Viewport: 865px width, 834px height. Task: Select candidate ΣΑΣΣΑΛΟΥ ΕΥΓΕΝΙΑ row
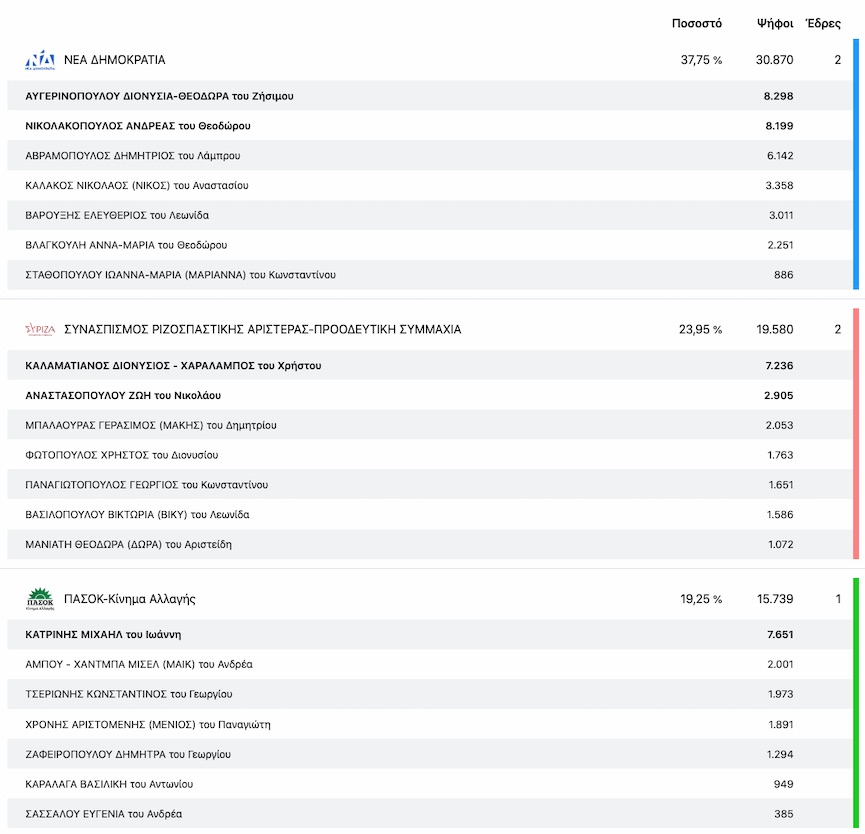430,814
